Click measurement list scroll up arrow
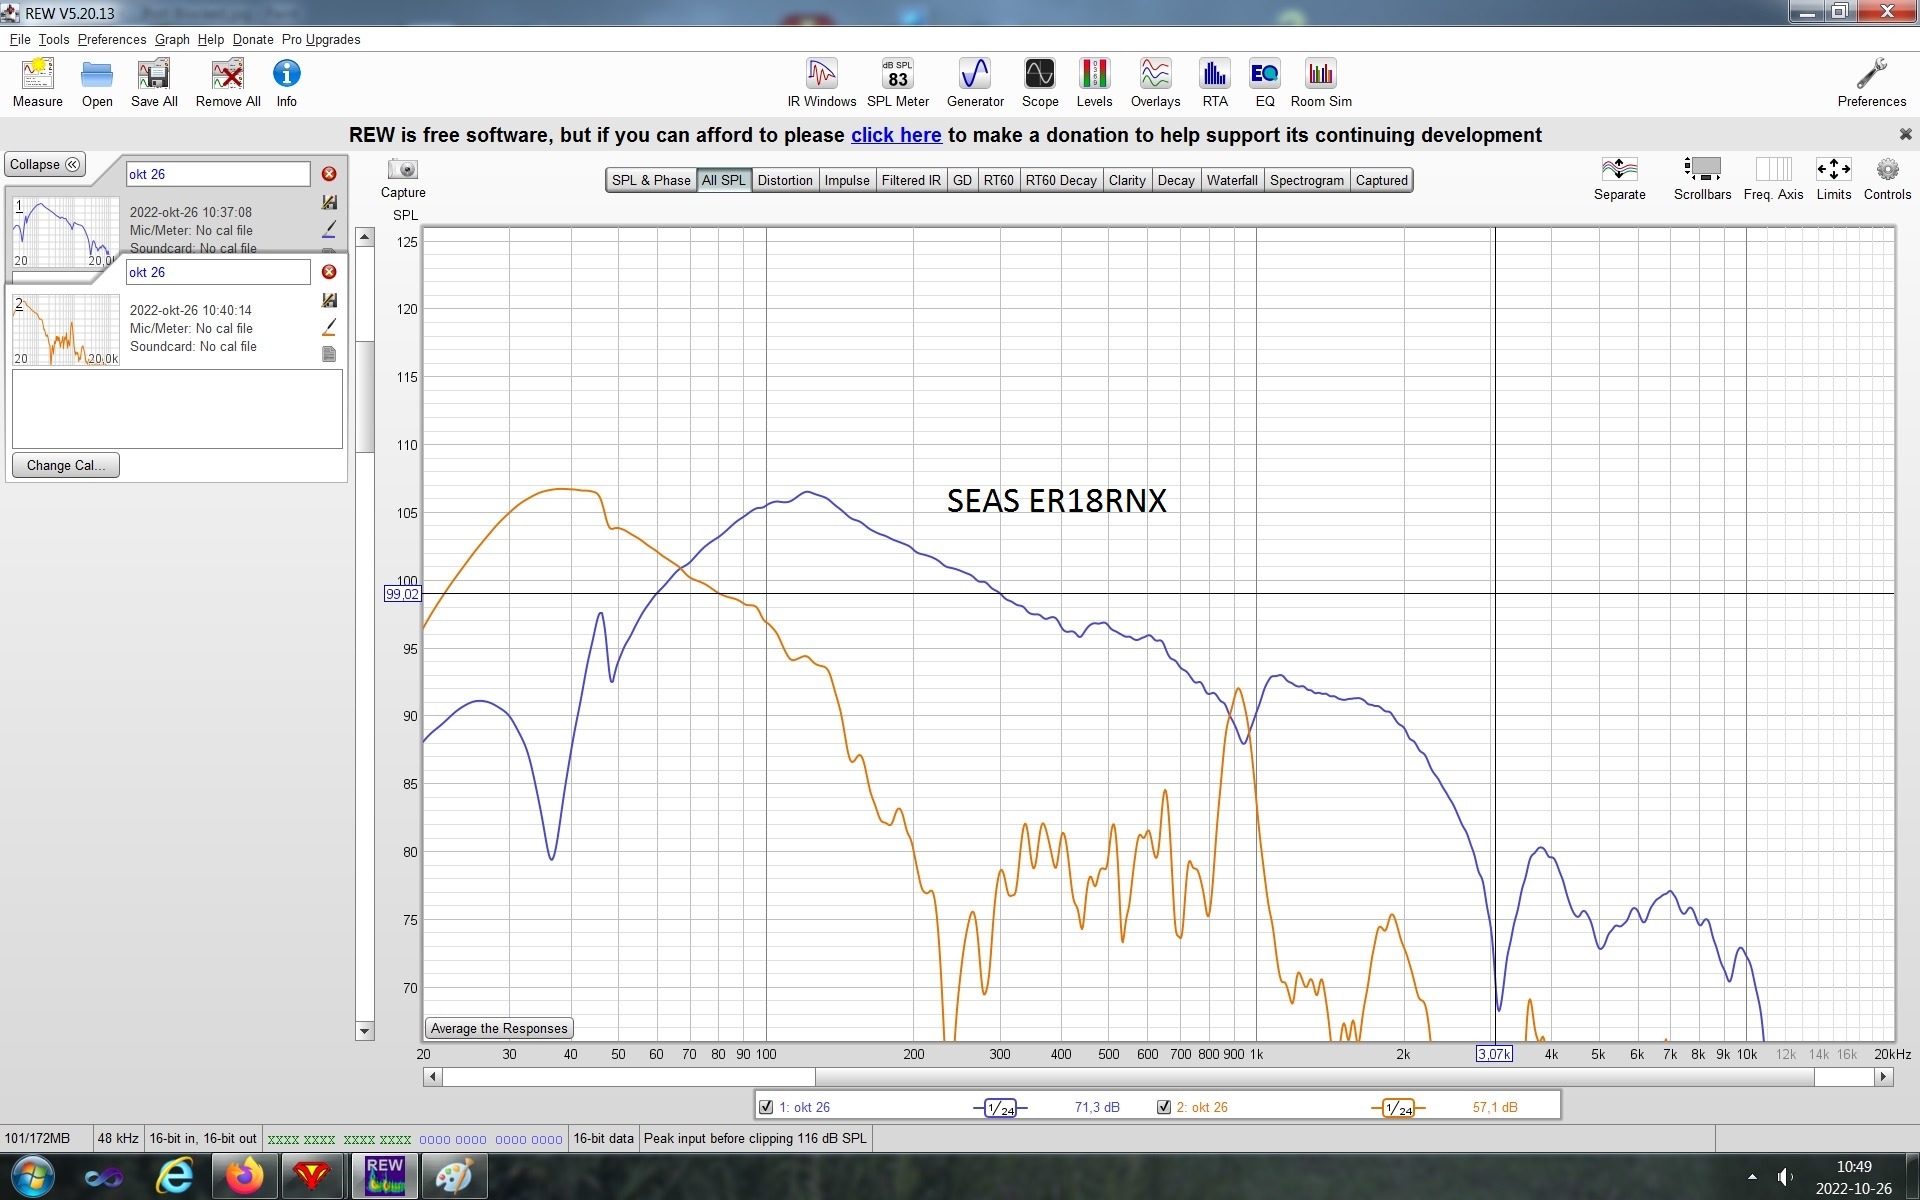The height and width of the screenshot is (1200, 1920). click(365, 237)
